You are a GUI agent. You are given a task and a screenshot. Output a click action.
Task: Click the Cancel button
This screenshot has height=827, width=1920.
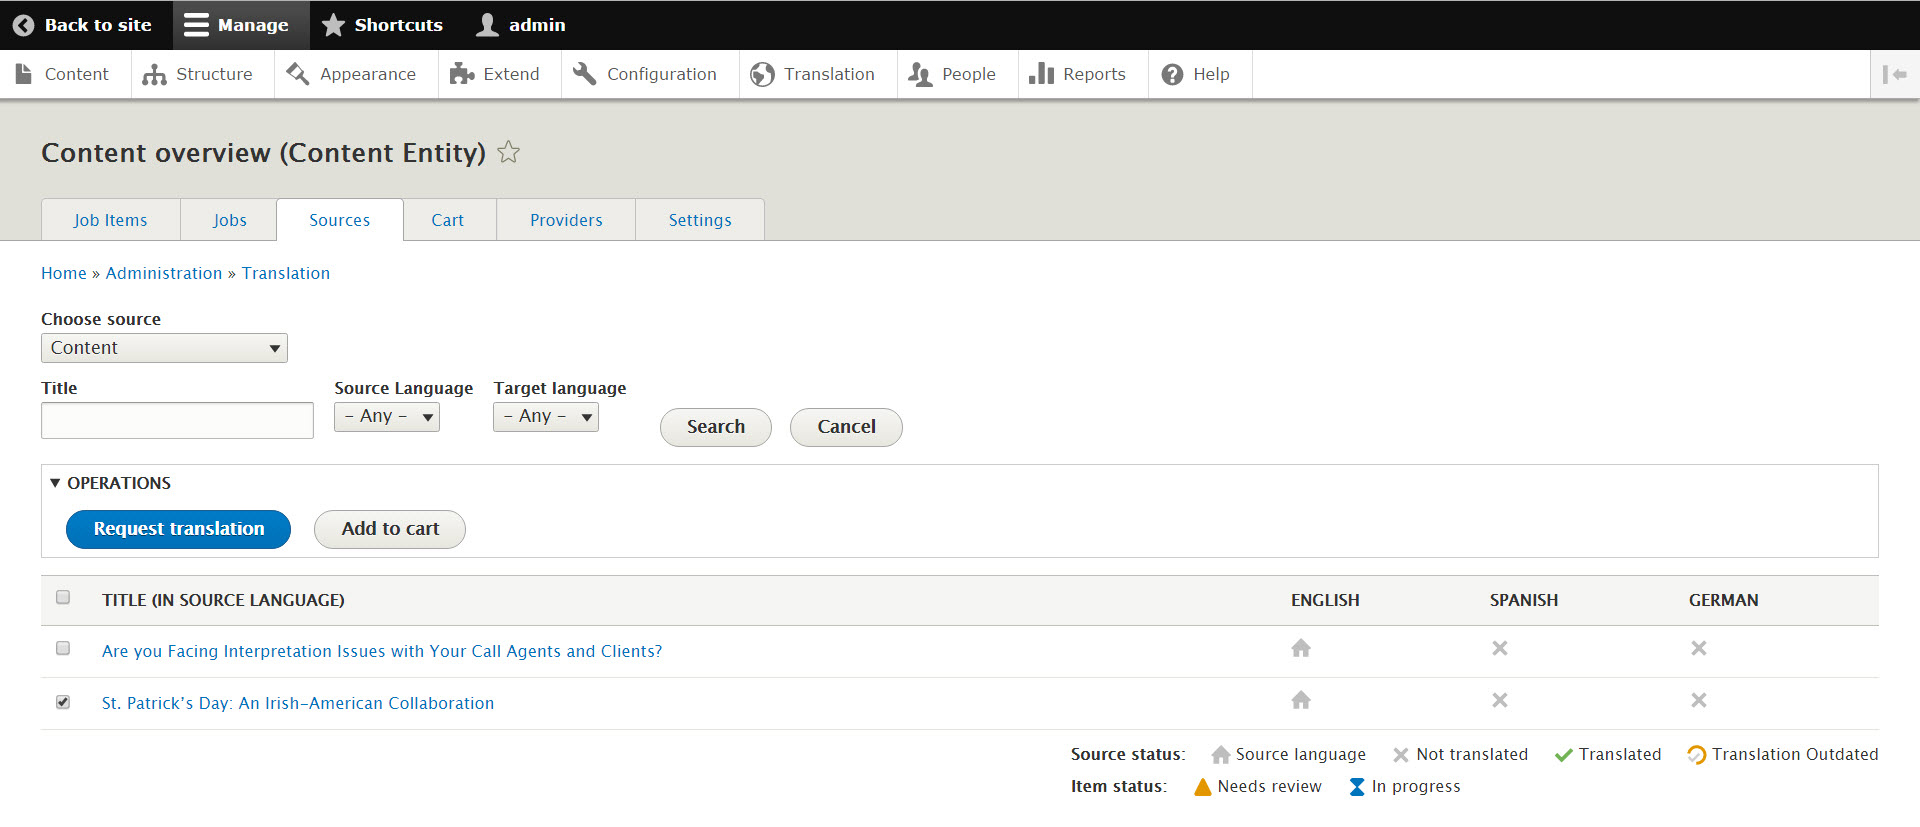tap(846, 427)
